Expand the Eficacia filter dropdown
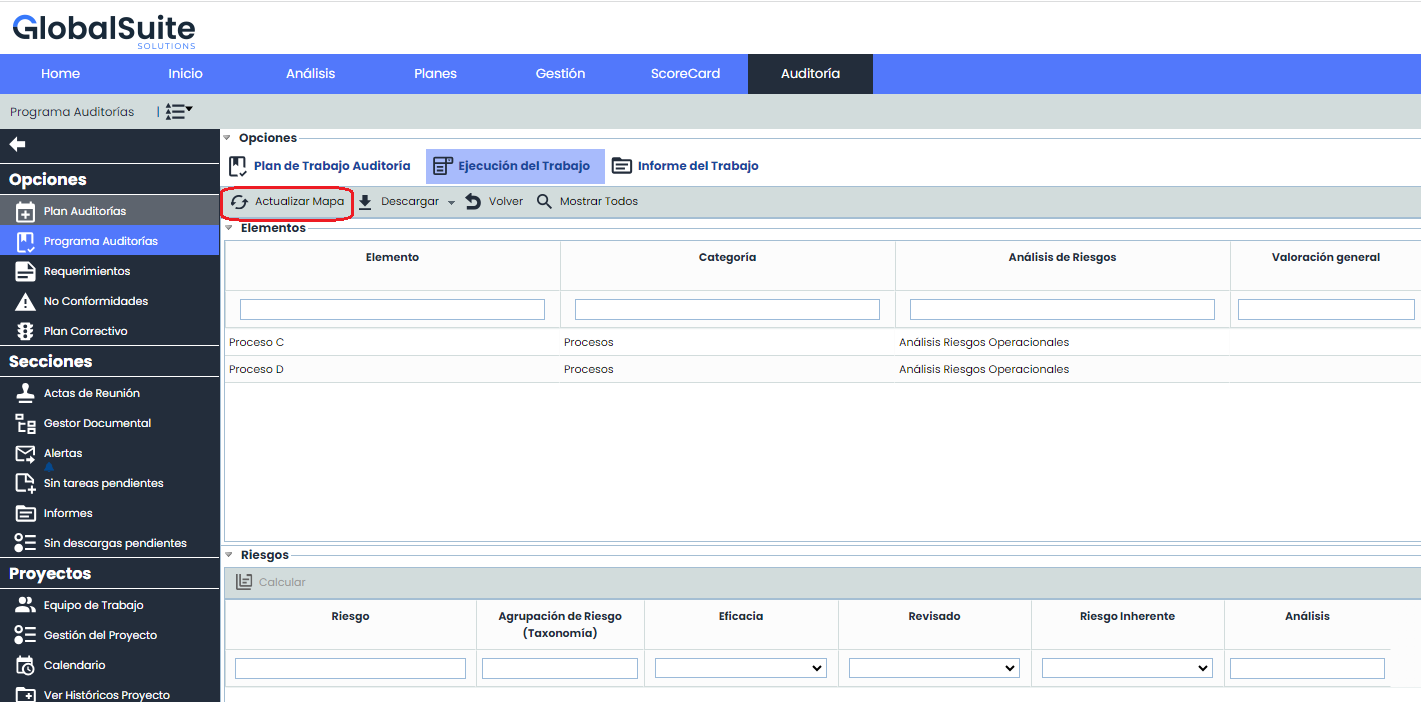The width and height of the screenshot is (1421, 702). pyautogui.click(x=740, y=668)
